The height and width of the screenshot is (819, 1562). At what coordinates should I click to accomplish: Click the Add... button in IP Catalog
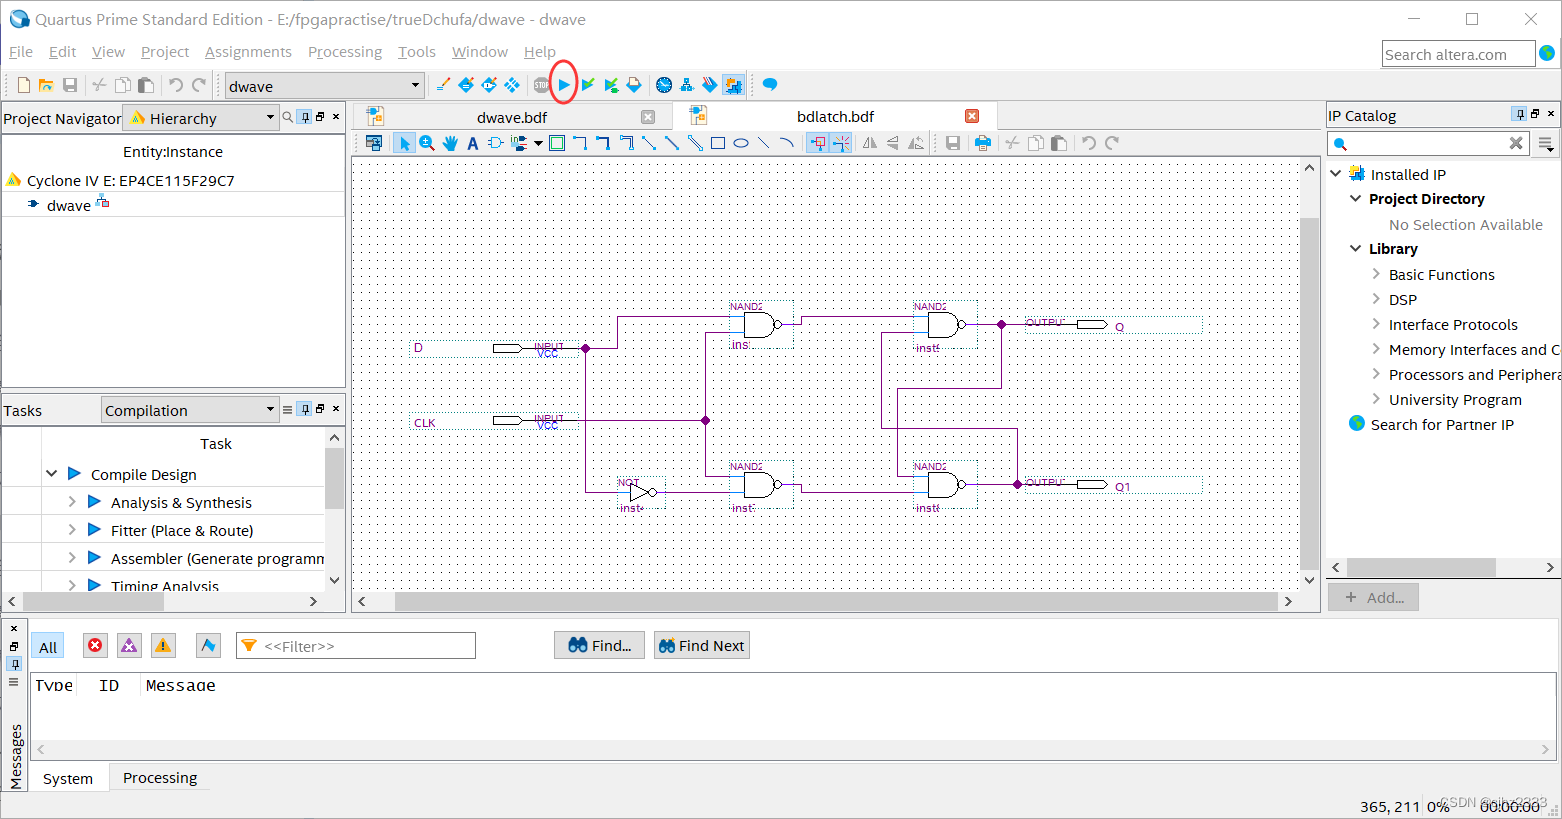click(1373, 597)
